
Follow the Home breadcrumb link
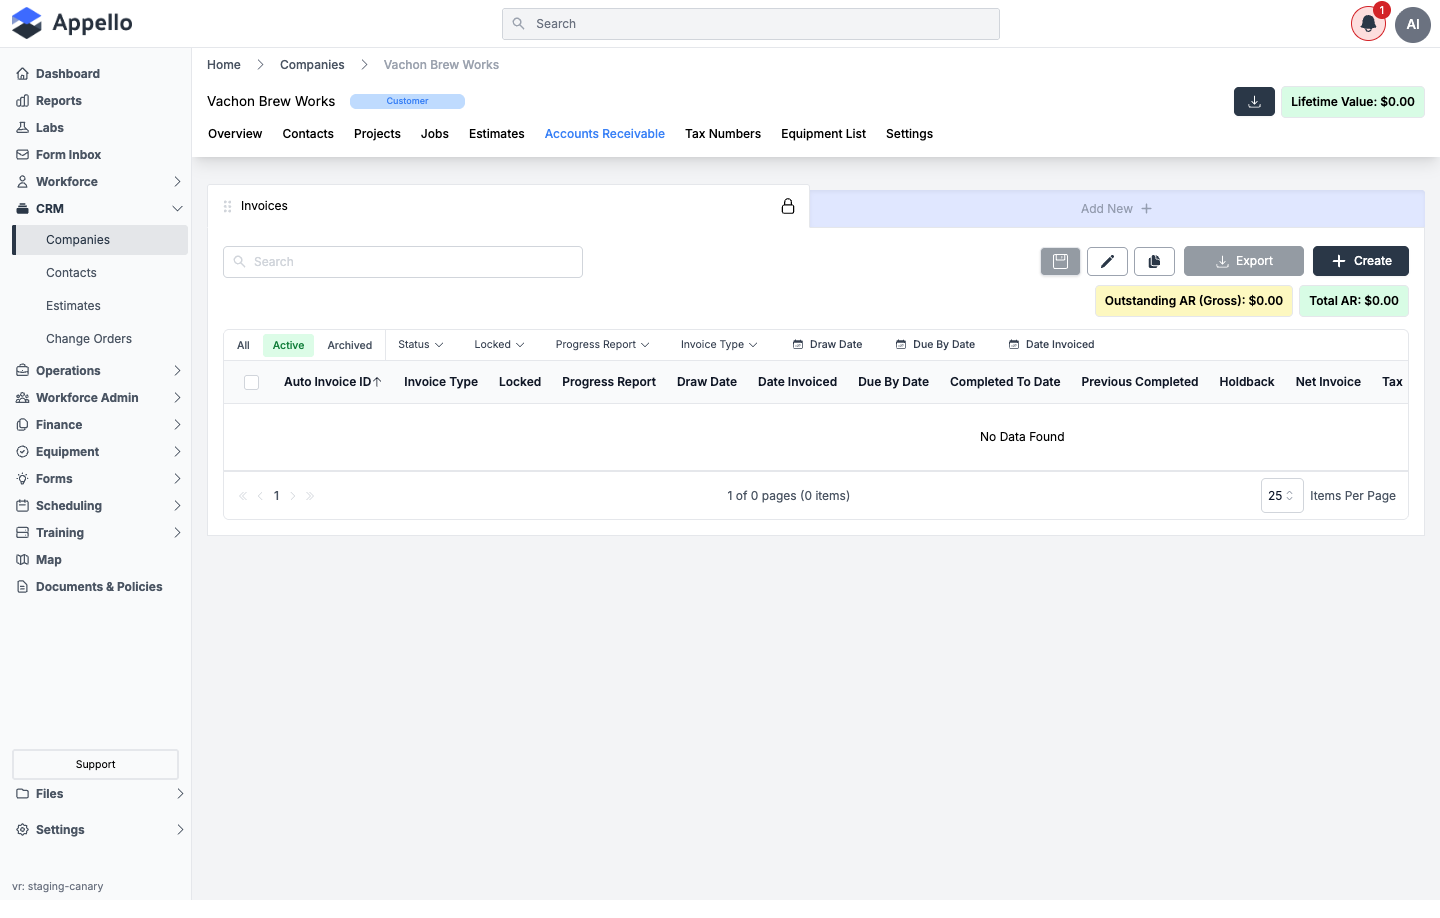tap(224, 65)
